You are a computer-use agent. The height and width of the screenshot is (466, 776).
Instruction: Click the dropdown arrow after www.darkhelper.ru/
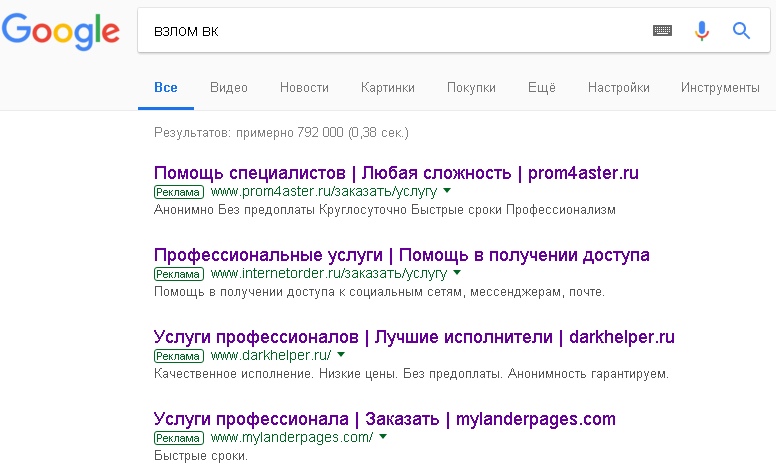click(341, 355)
